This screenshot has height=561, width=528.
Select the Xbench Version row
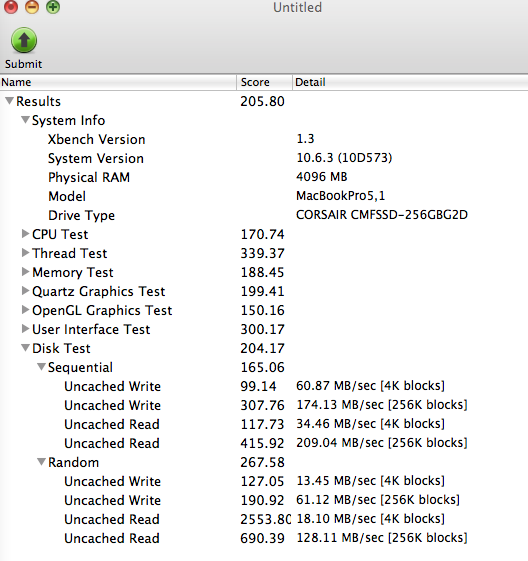click(264, 139)
